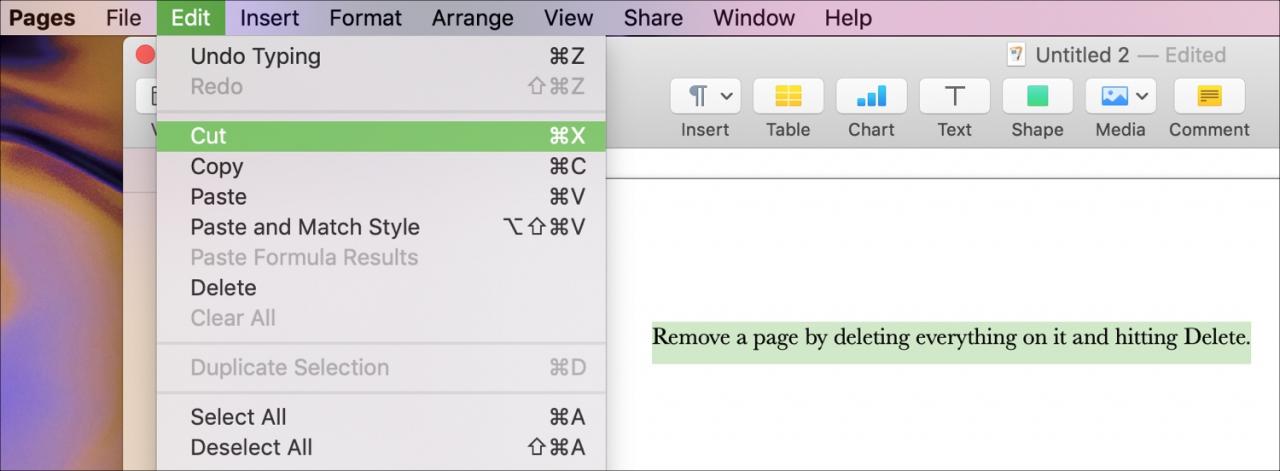Click the document icon beside Untitled 2

1017,54
